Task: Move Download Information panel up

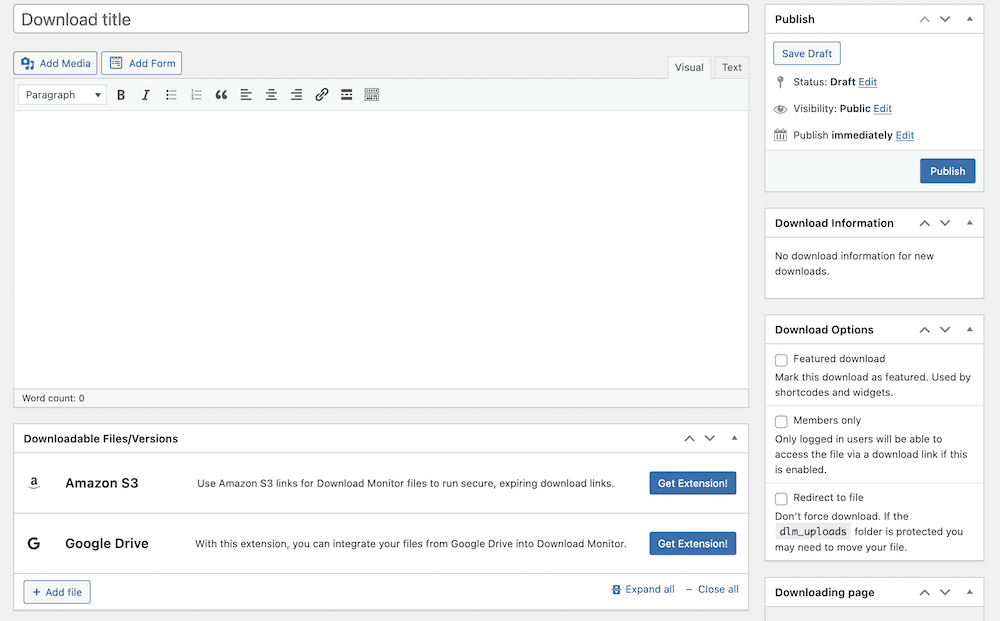Action: [x=925, y=223]
